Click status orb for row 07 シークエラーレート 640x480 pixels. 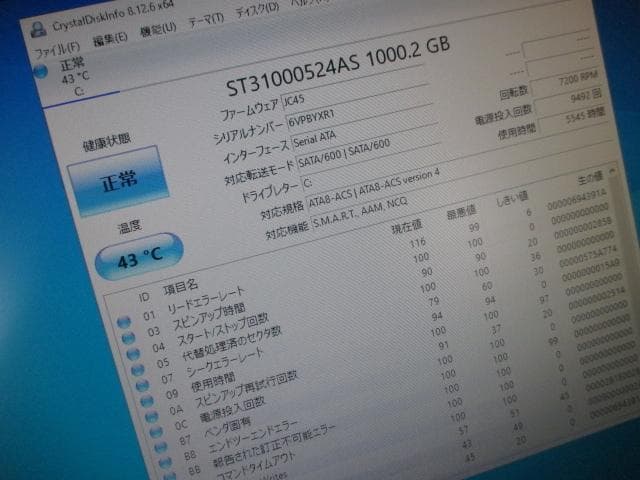[x=142, y=386]
